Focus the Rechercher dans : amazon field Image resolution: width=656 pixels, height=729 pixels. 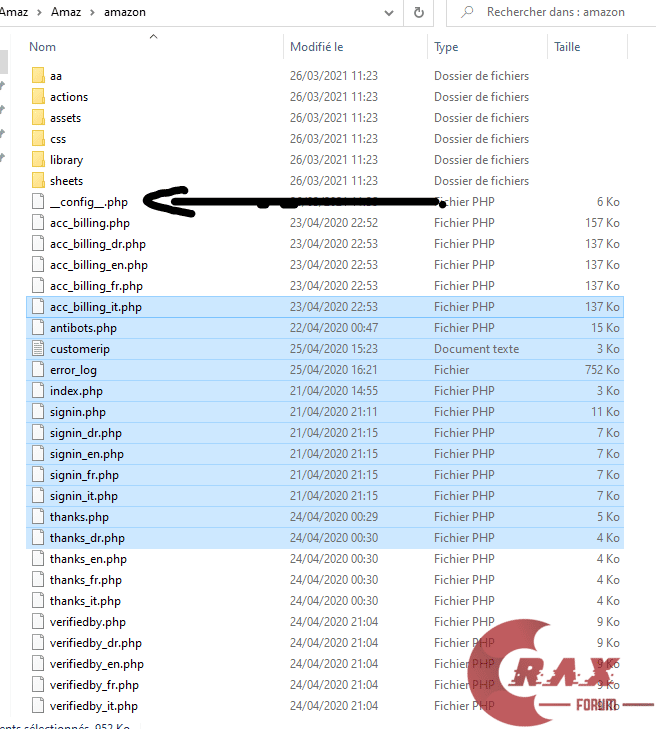pyautogui.click(x=555, y=12)
